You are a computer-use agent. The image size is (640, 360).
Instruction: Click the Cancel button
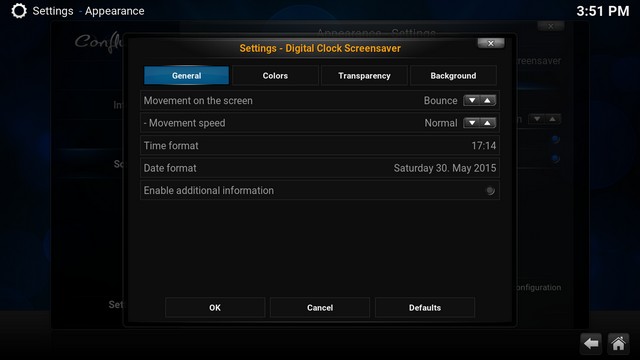coord(320,308)
